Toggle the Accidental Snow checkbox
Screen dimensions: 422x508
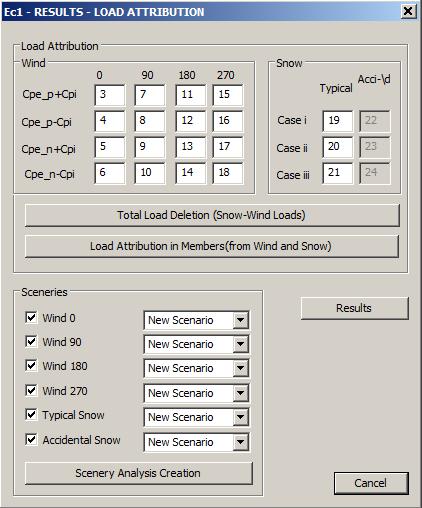31,439
